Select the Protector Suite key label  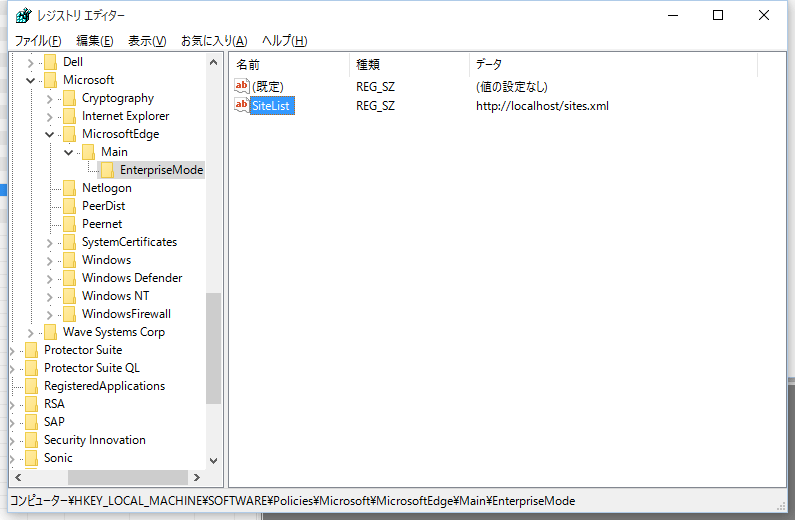(83, 350)
